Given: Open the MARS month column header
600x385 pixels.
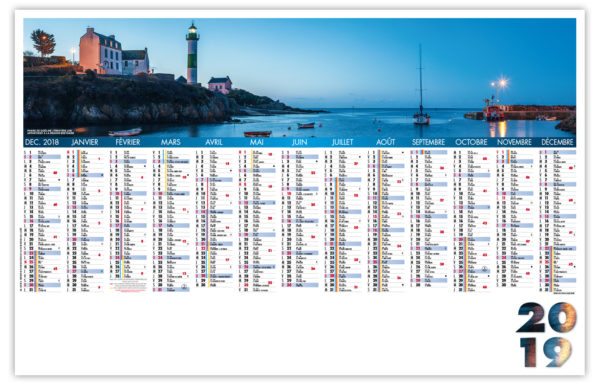Looking at the screenshot, I should point(171,142).
